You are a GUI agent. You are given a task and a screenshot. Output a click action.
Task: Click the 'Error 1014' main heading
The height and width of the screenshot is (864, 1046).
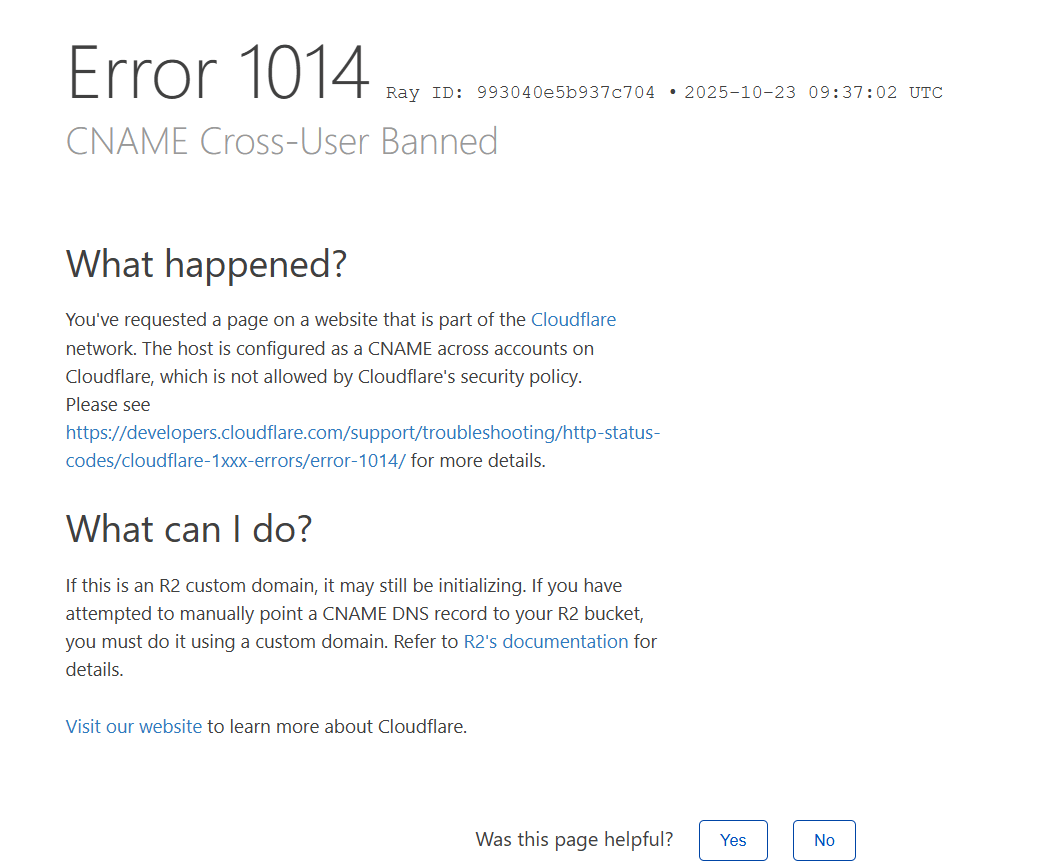[218, 74]
